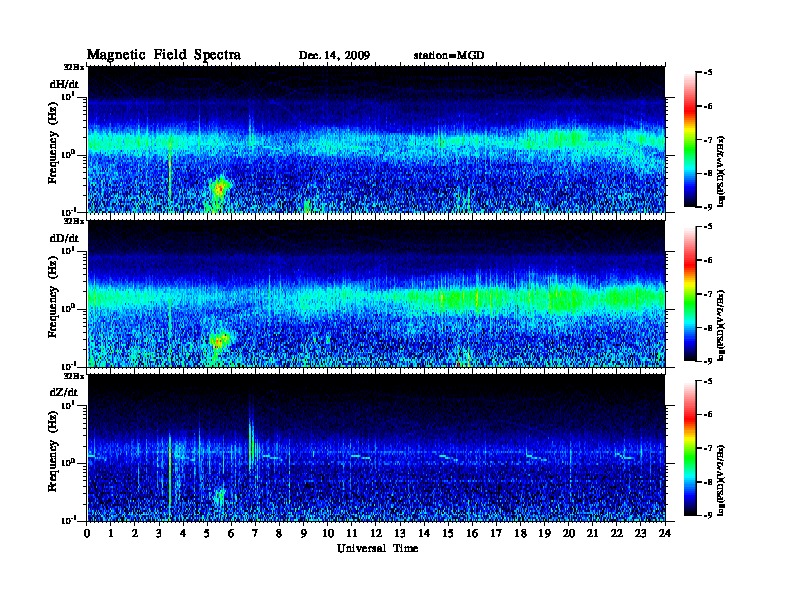Viewport: 792px width, 612px height.
Task: Click the color bar beside the dH/dt panel
Action: 689,139
